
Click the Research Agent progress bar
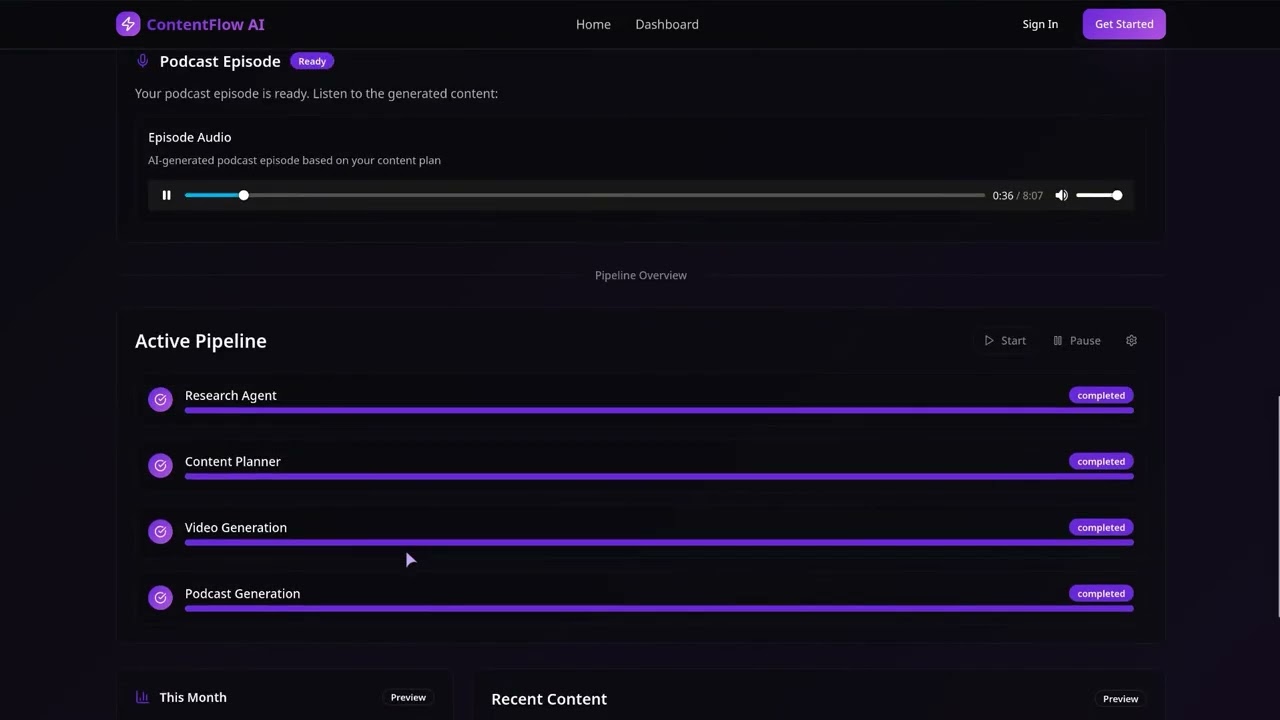click(x=659, y=410)
